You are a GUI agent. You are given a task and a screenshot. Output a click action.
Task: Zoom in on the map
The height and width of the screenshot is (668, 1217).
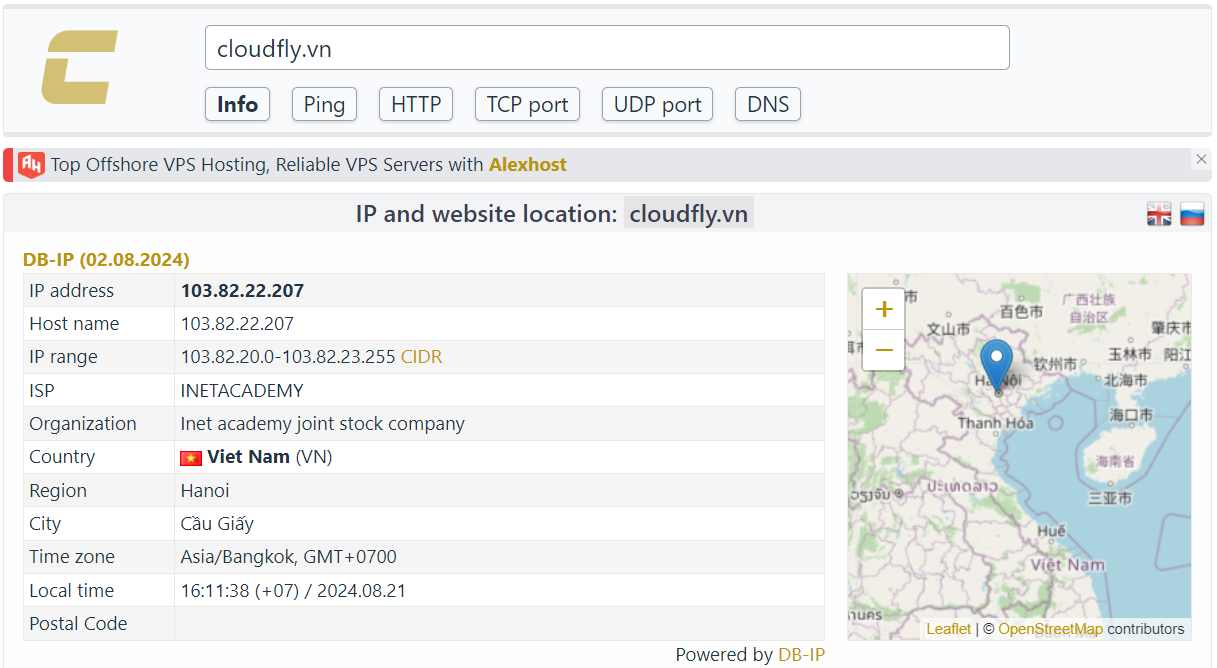(x=884, y=309)
